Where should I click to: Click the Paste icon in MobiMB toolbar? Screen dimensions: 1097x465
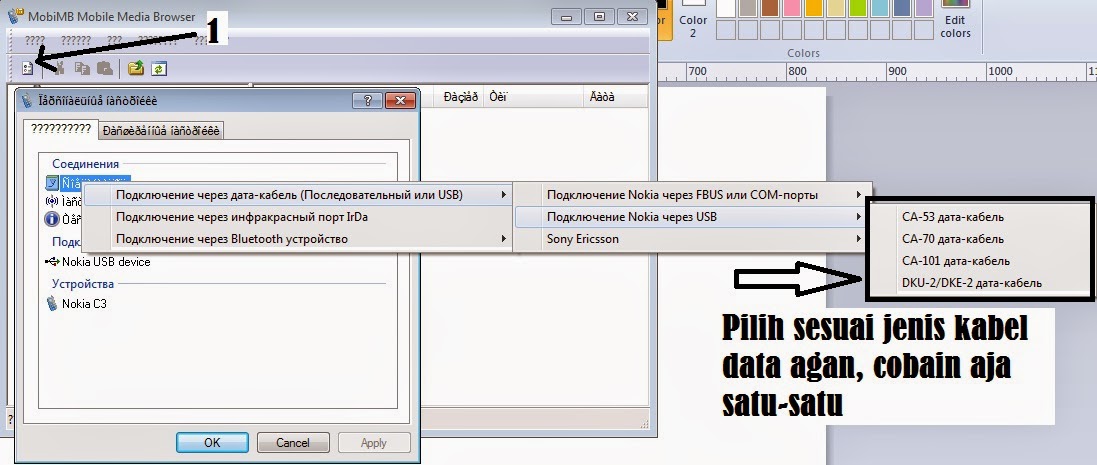click(104, 69)
